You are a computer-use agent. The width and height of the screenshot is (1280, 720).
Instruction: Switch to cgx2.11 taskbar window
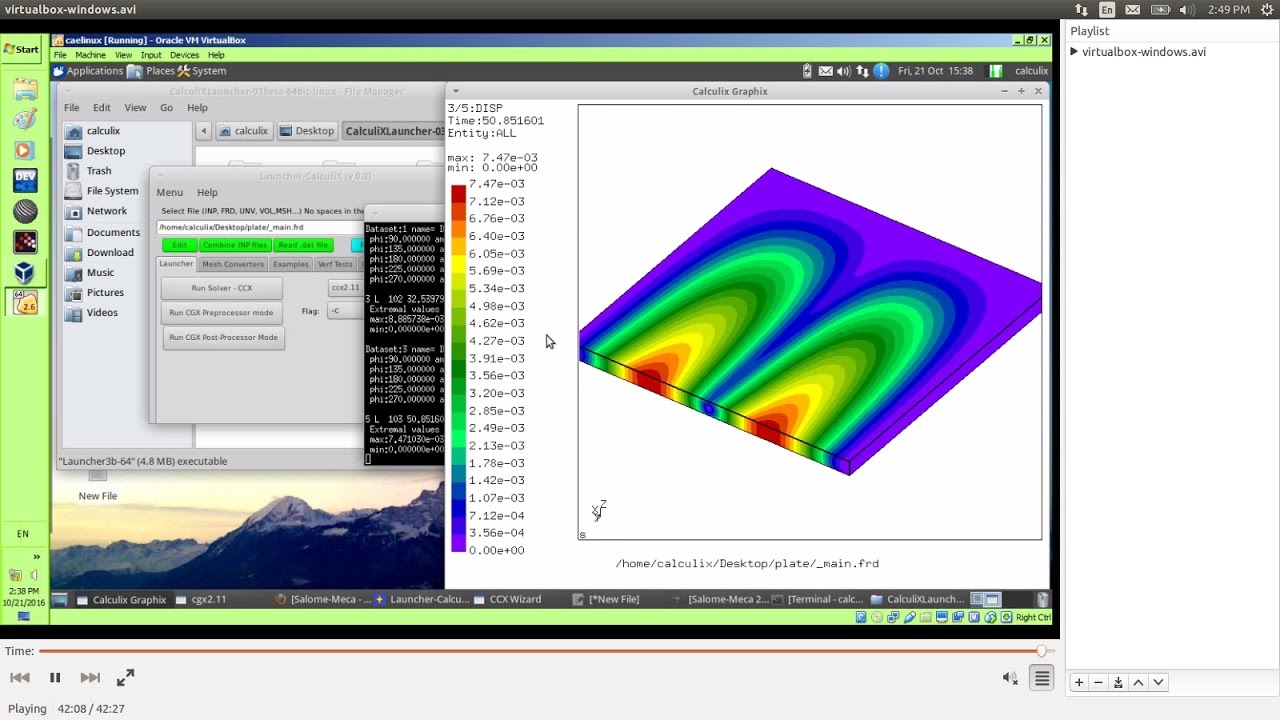pos(201,600)
